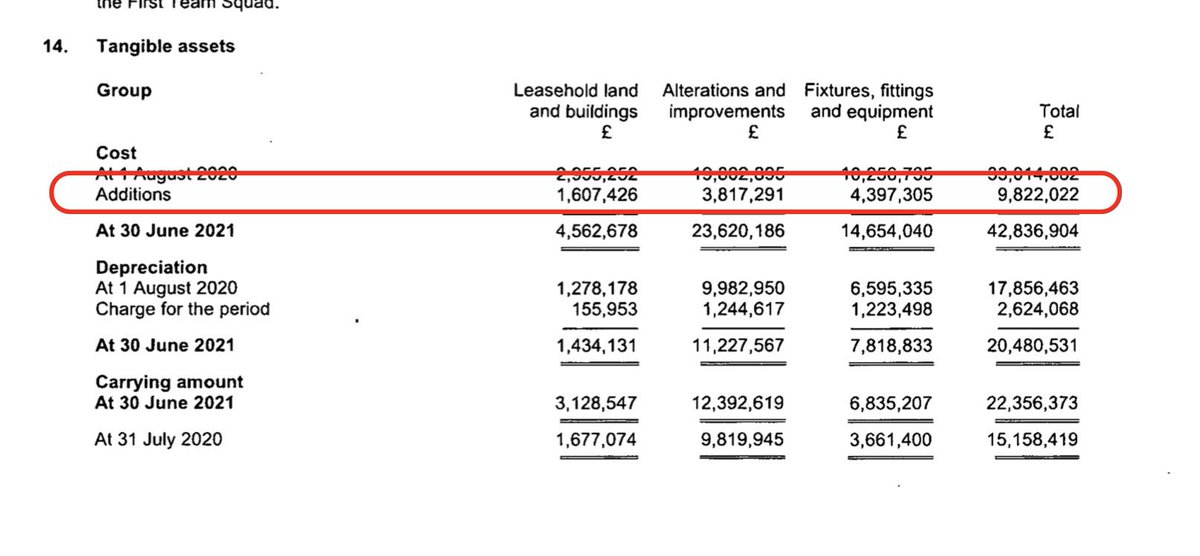Click 'At 1 August 2020' in Depreciation section
This screenshot has height=556, width=1200.
(166, 289)
